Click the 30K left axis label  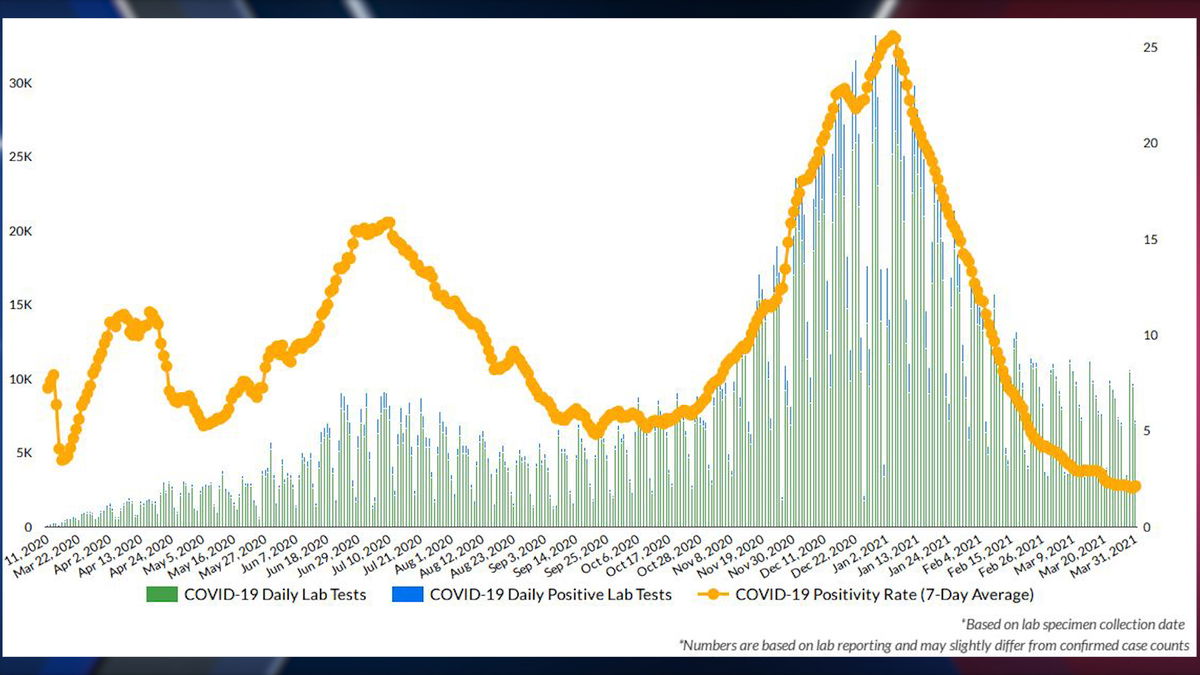click(21, 84)
